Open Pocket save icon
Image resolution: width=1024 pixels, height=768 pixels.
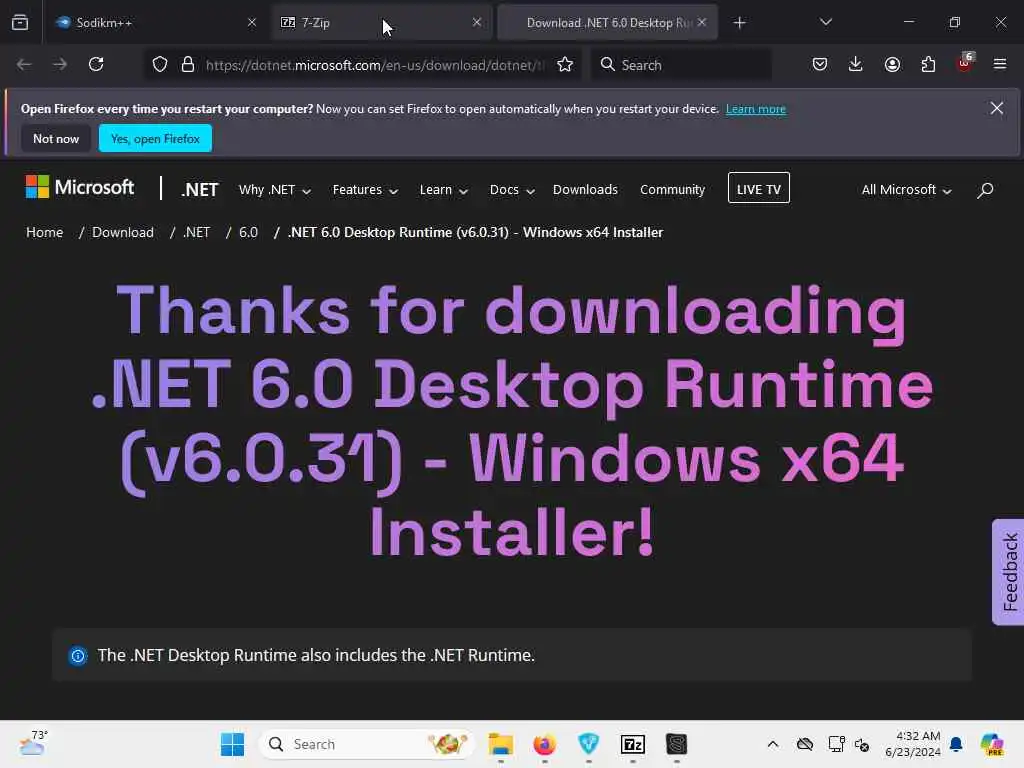pyautogui.click(x=820, y=65)
